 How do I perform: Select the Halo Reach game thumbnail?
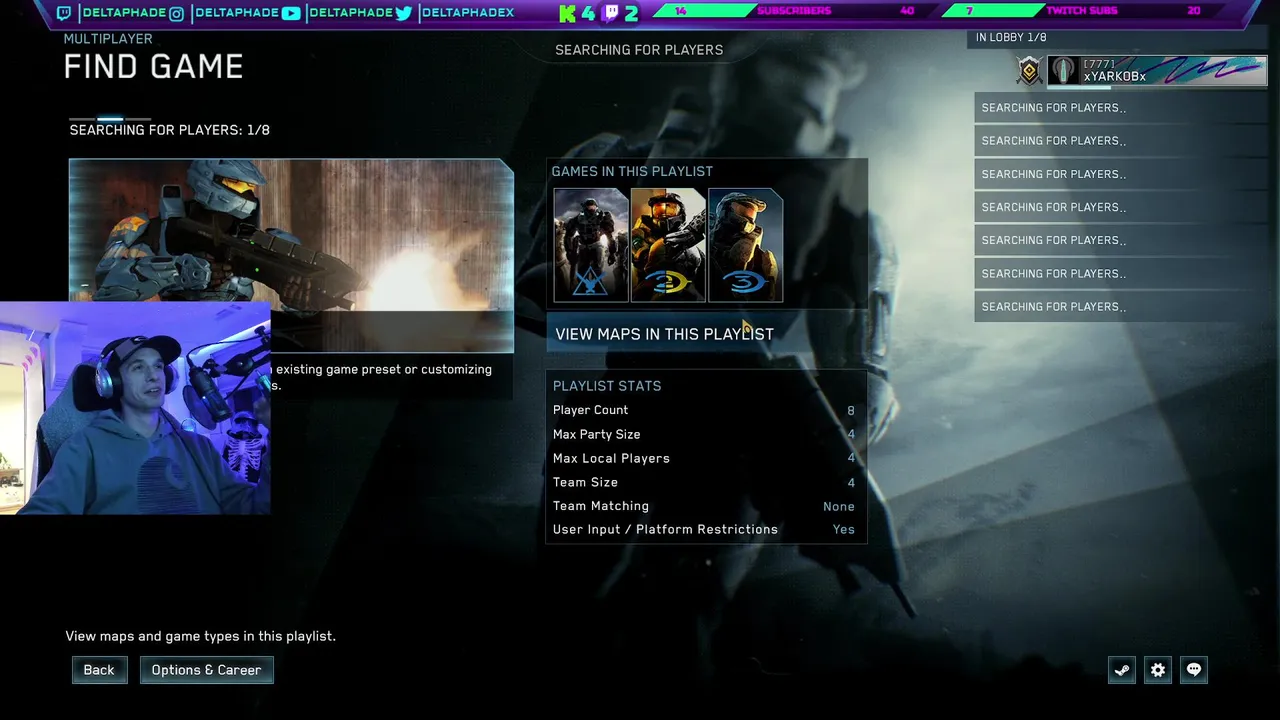click(591, 245)
